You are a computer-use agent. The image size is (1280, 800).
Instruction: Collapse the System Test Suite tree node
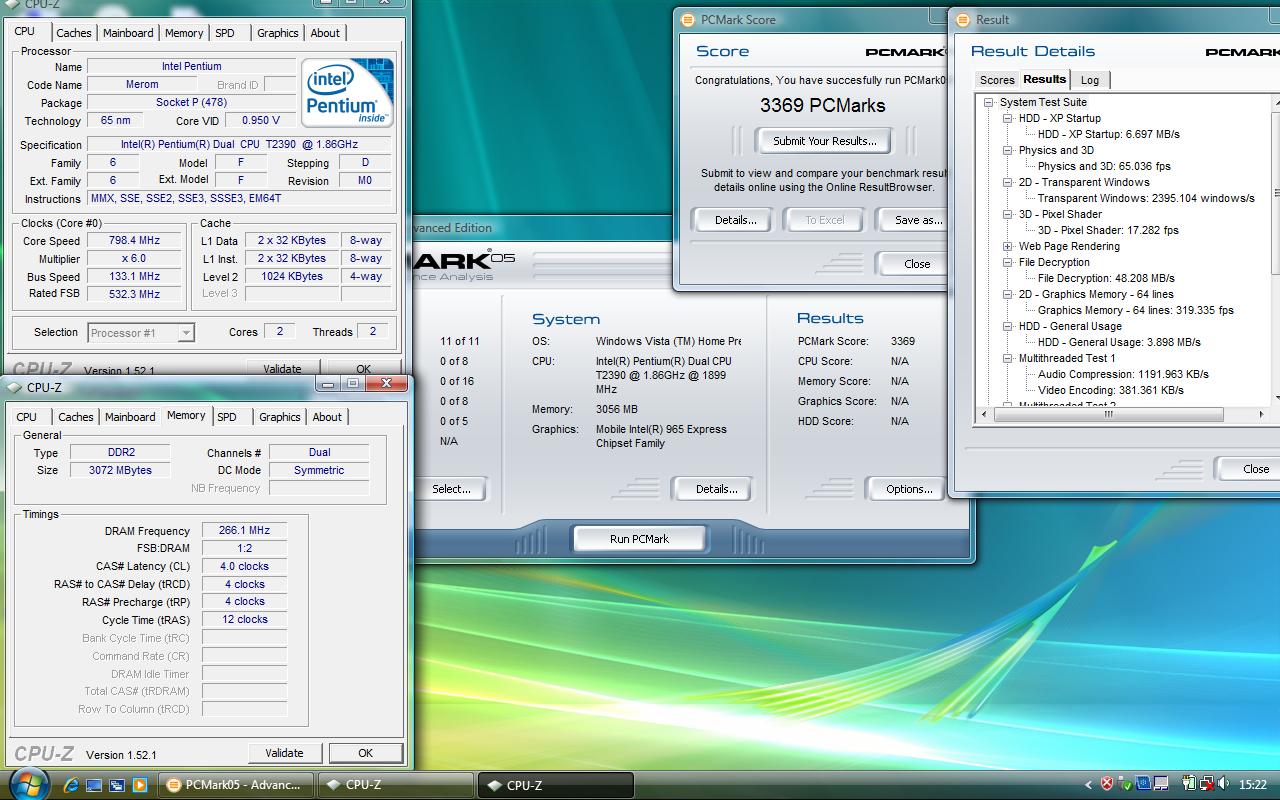point(988,102)
